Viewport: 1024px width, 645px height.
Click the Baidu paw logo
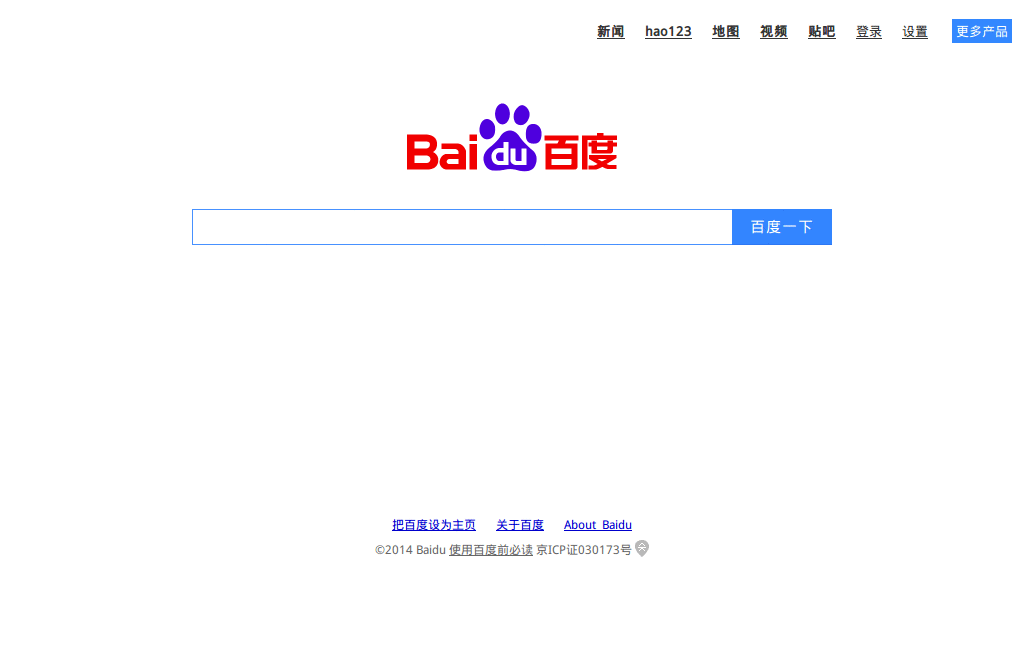[x=511, y=137]
